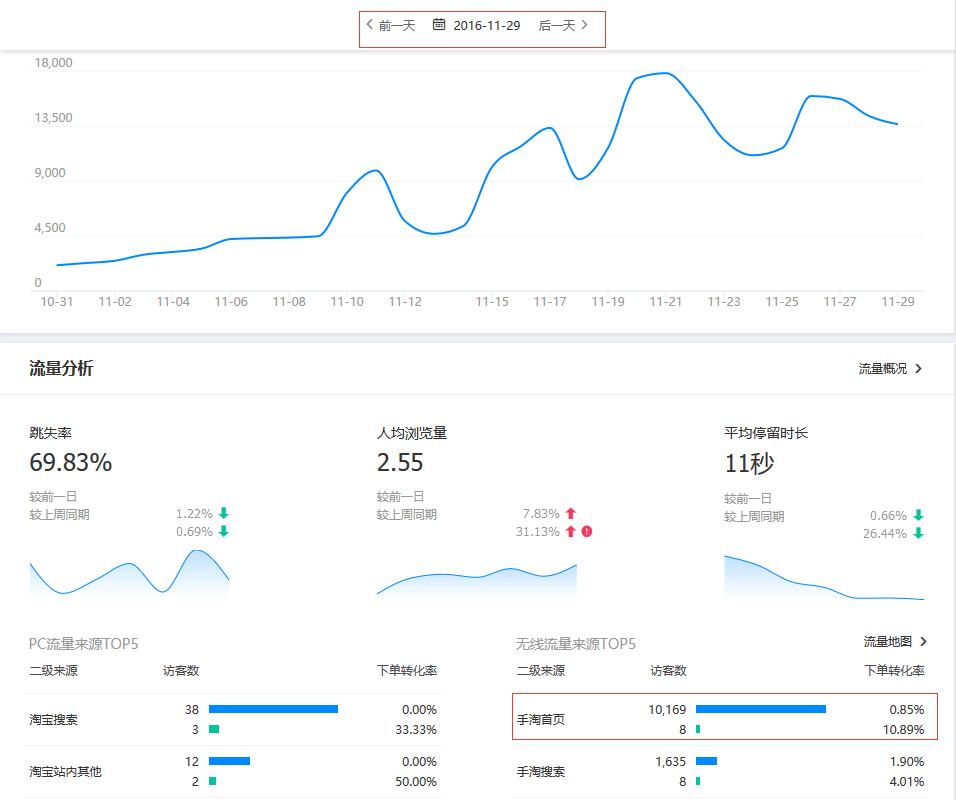Select the 手淘首页 source row
This screenshot has width=956, height=800.
point(540,719)
